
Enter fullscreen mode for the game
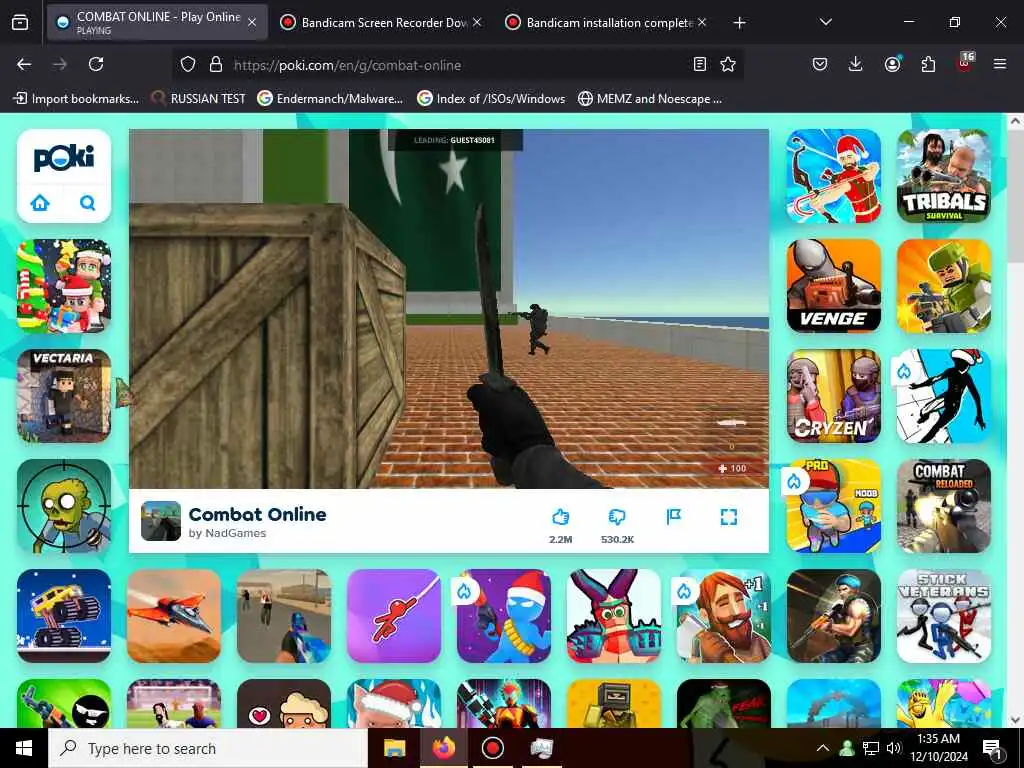point(729,517)
